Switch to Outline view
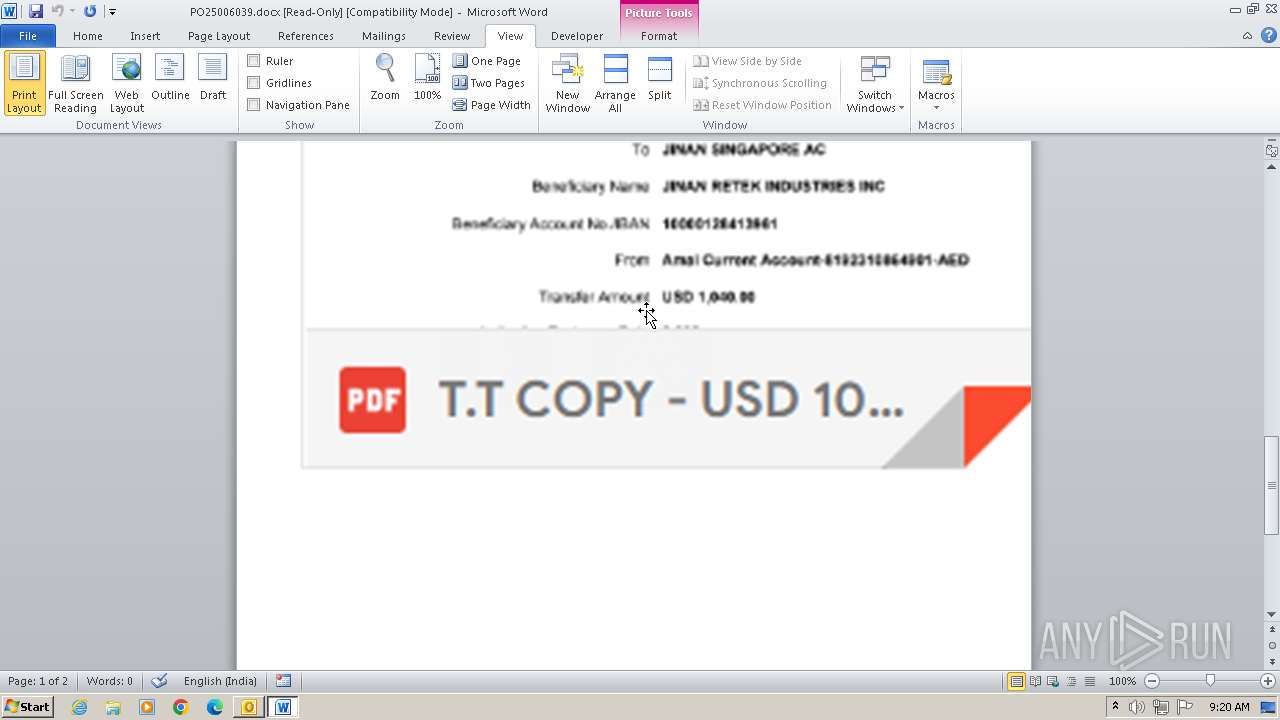This screenshot has width=1280, height=720. pos(170,78)
